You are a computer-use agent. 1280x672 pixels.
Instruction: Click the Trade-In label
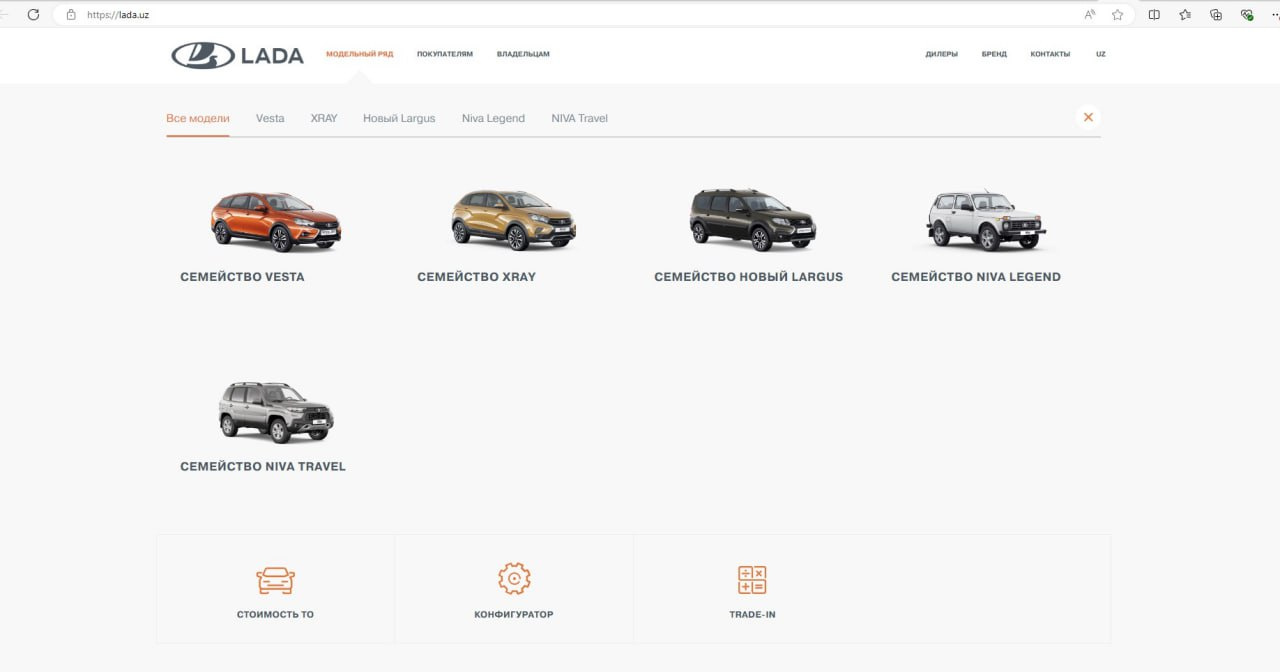tap(752, 615)
